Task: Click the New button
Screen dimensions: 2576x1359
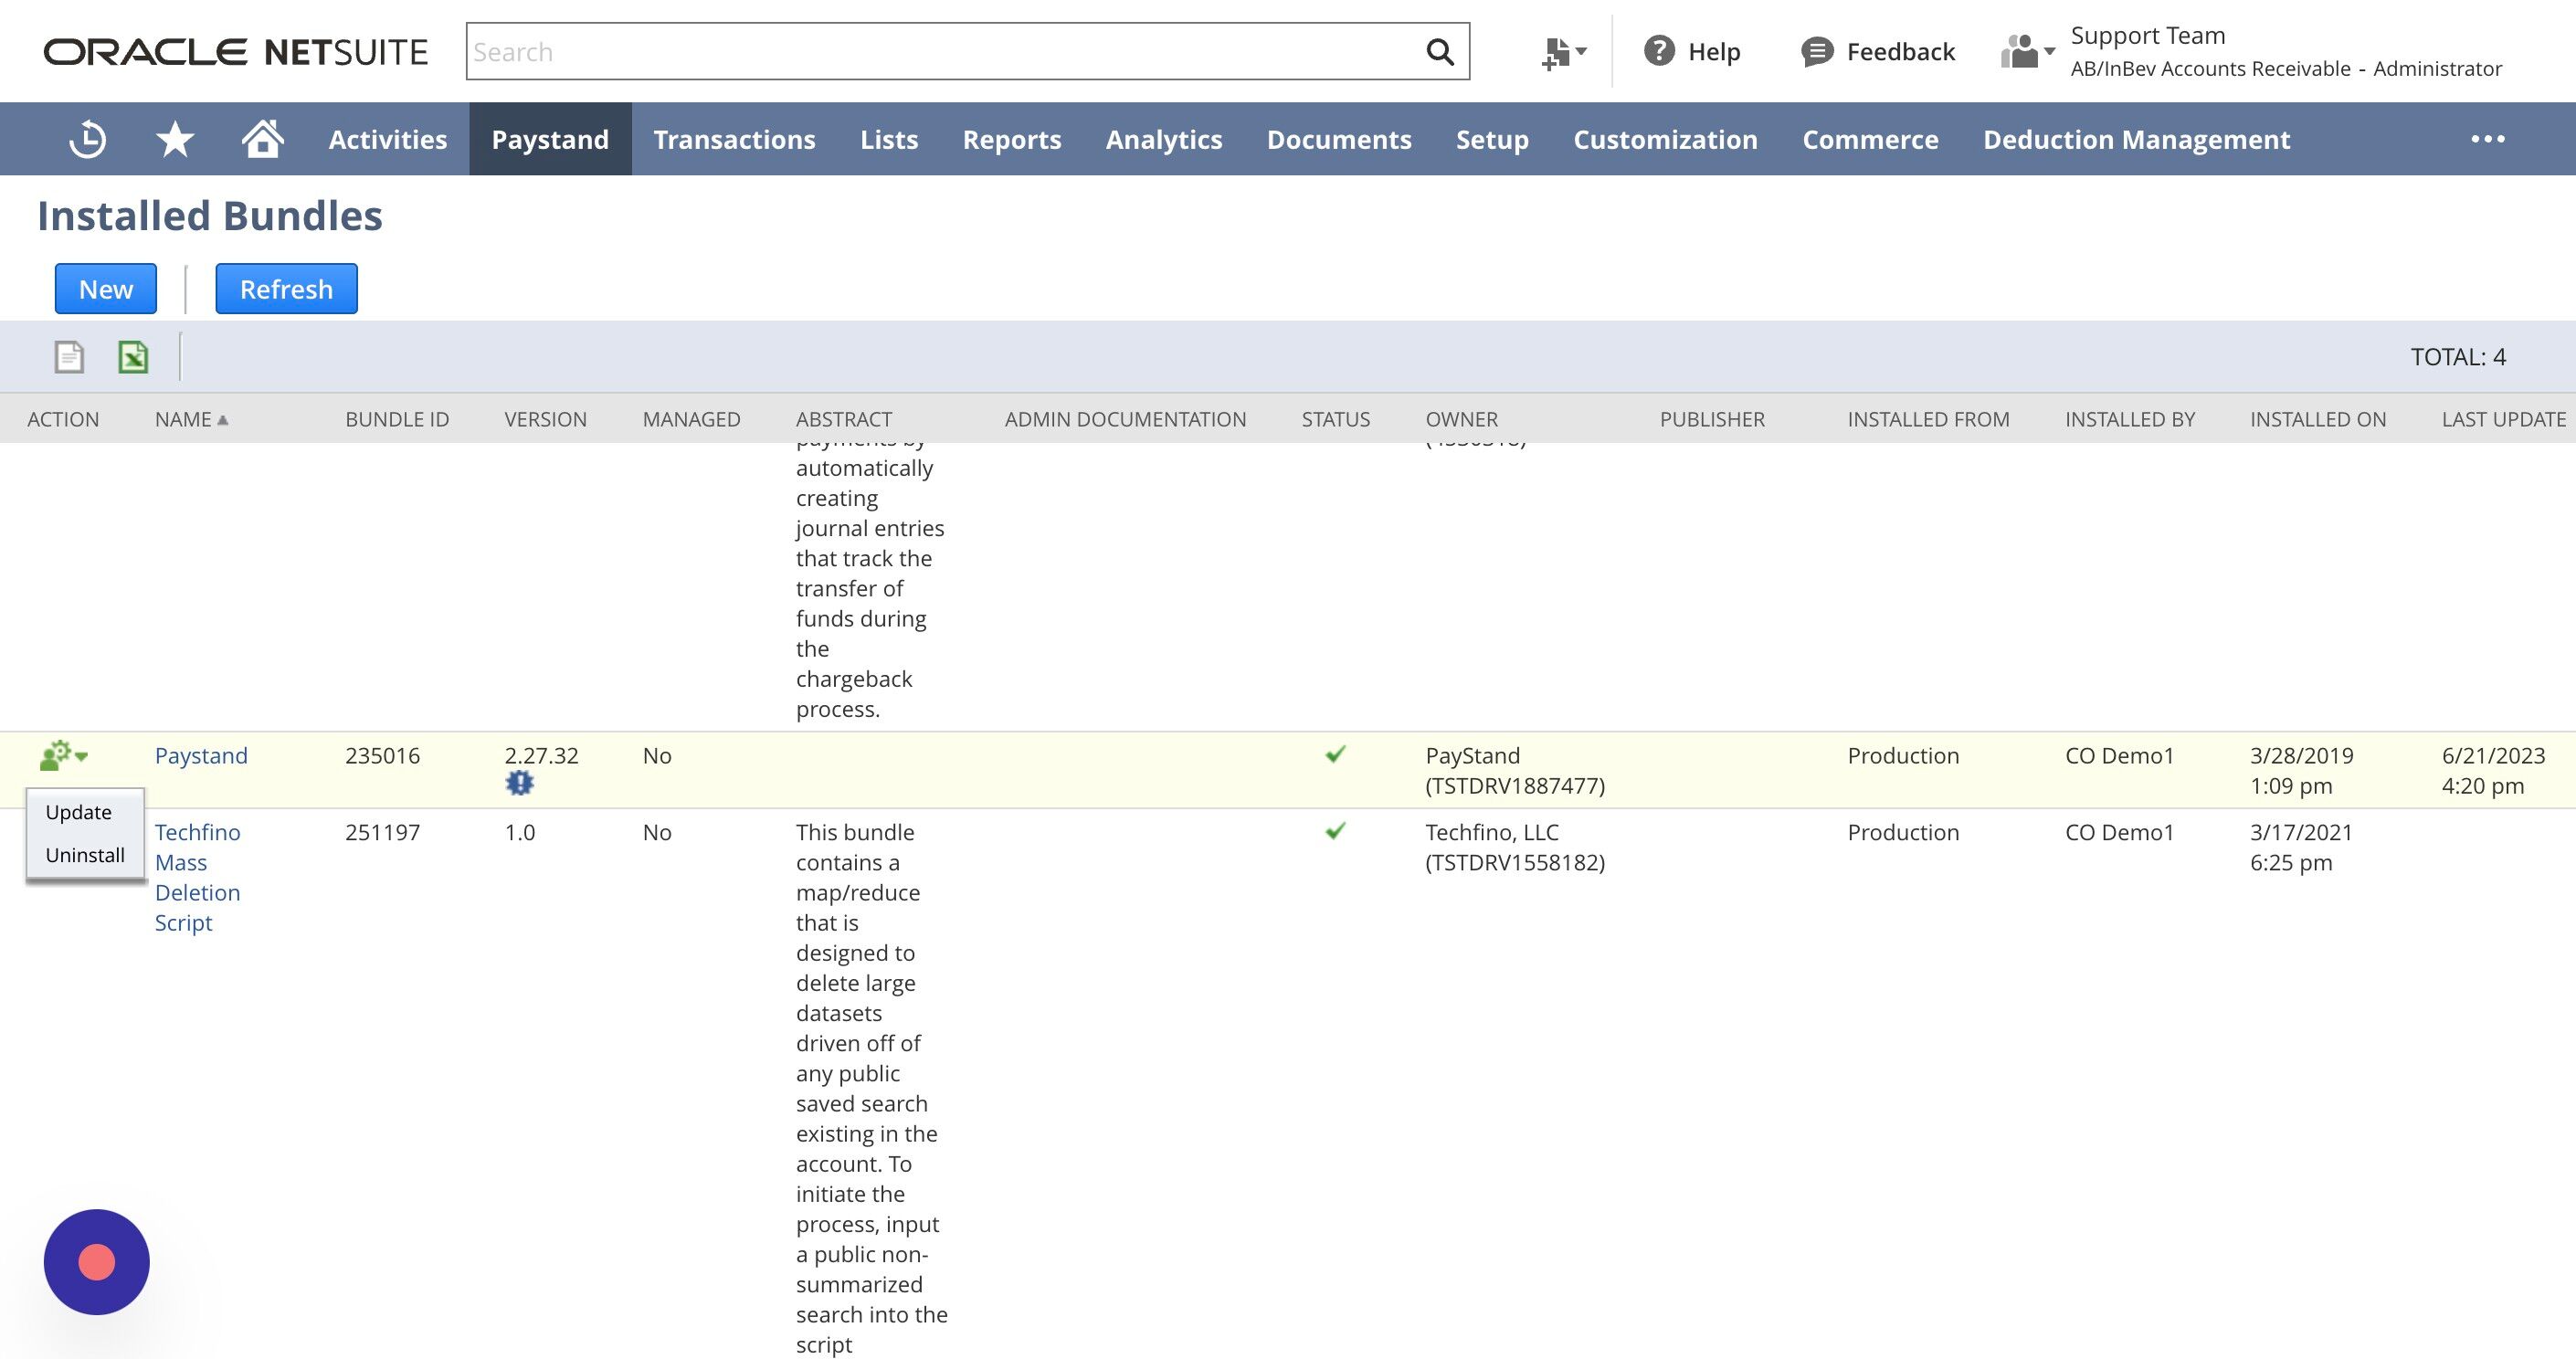Action: click(106, 289)
